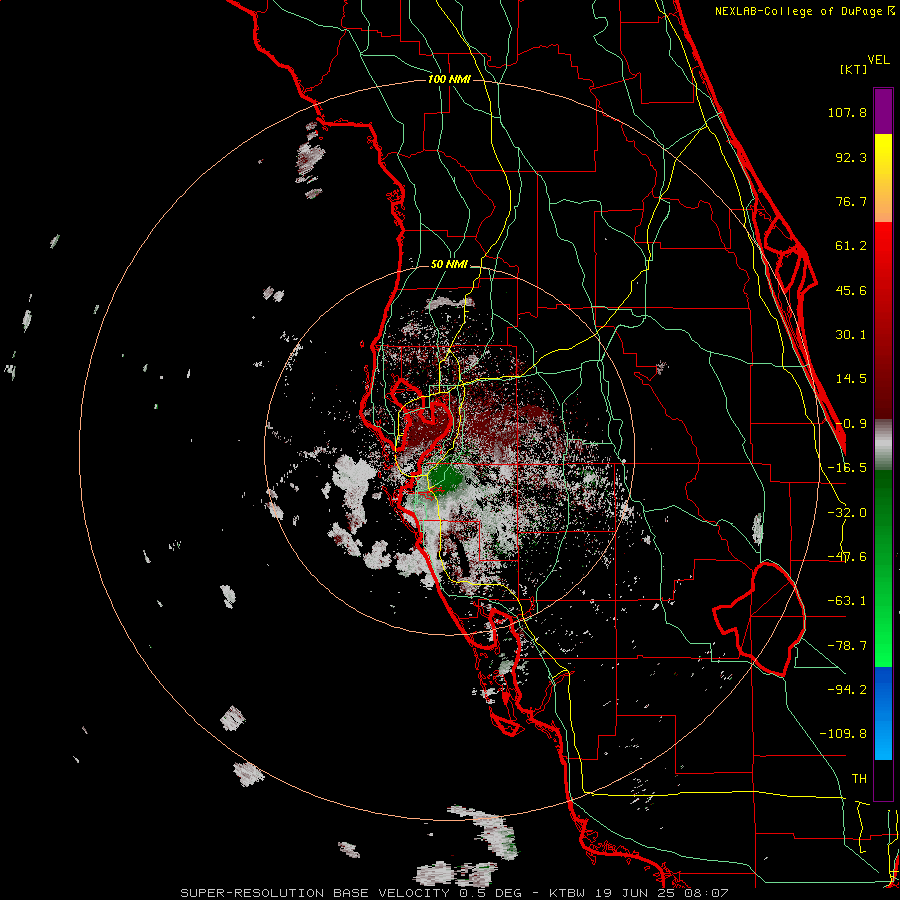This screenshot has width=900, height=900.
Task: Click the red-outlined Lake Okeechobee shape
Action: (x=759, y=619)
